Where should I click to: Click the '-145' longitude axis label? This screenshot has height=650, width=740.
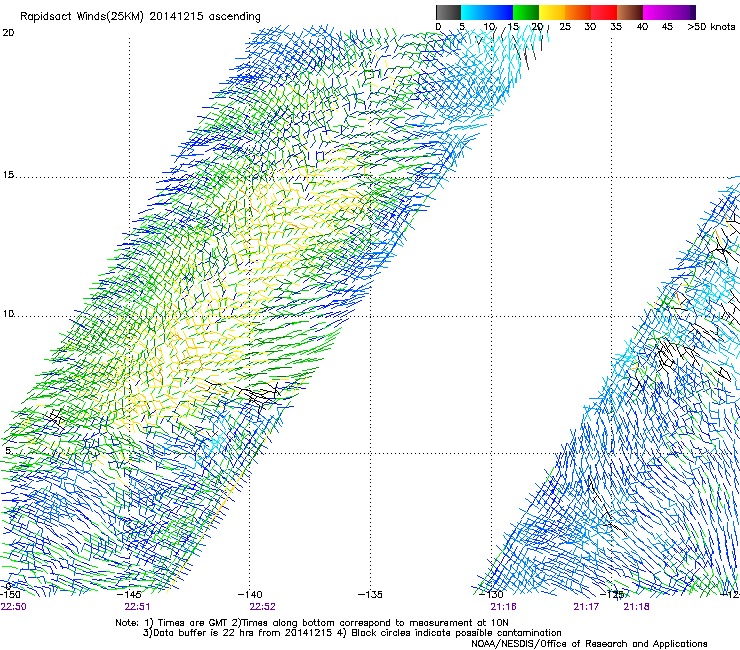click(x=129, y=595)
